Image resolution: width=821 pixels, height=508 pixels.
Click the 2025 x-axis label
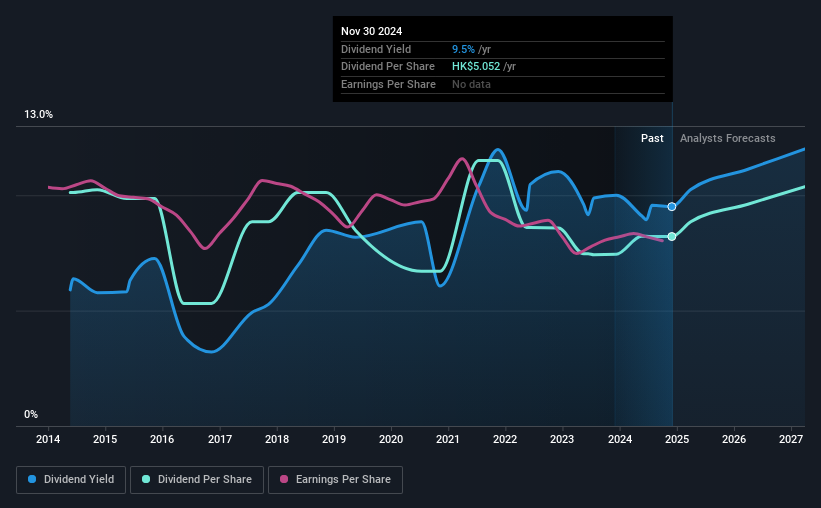click(676, 439)
